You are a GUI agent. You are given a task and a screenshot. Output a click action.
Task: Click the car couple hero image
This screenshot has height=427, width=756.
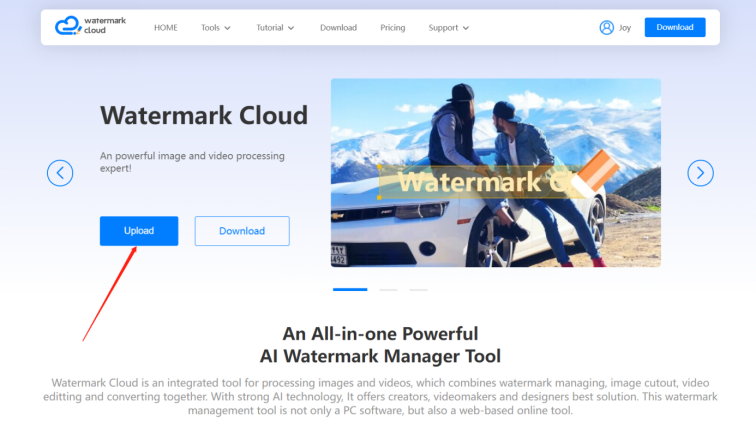496,173
